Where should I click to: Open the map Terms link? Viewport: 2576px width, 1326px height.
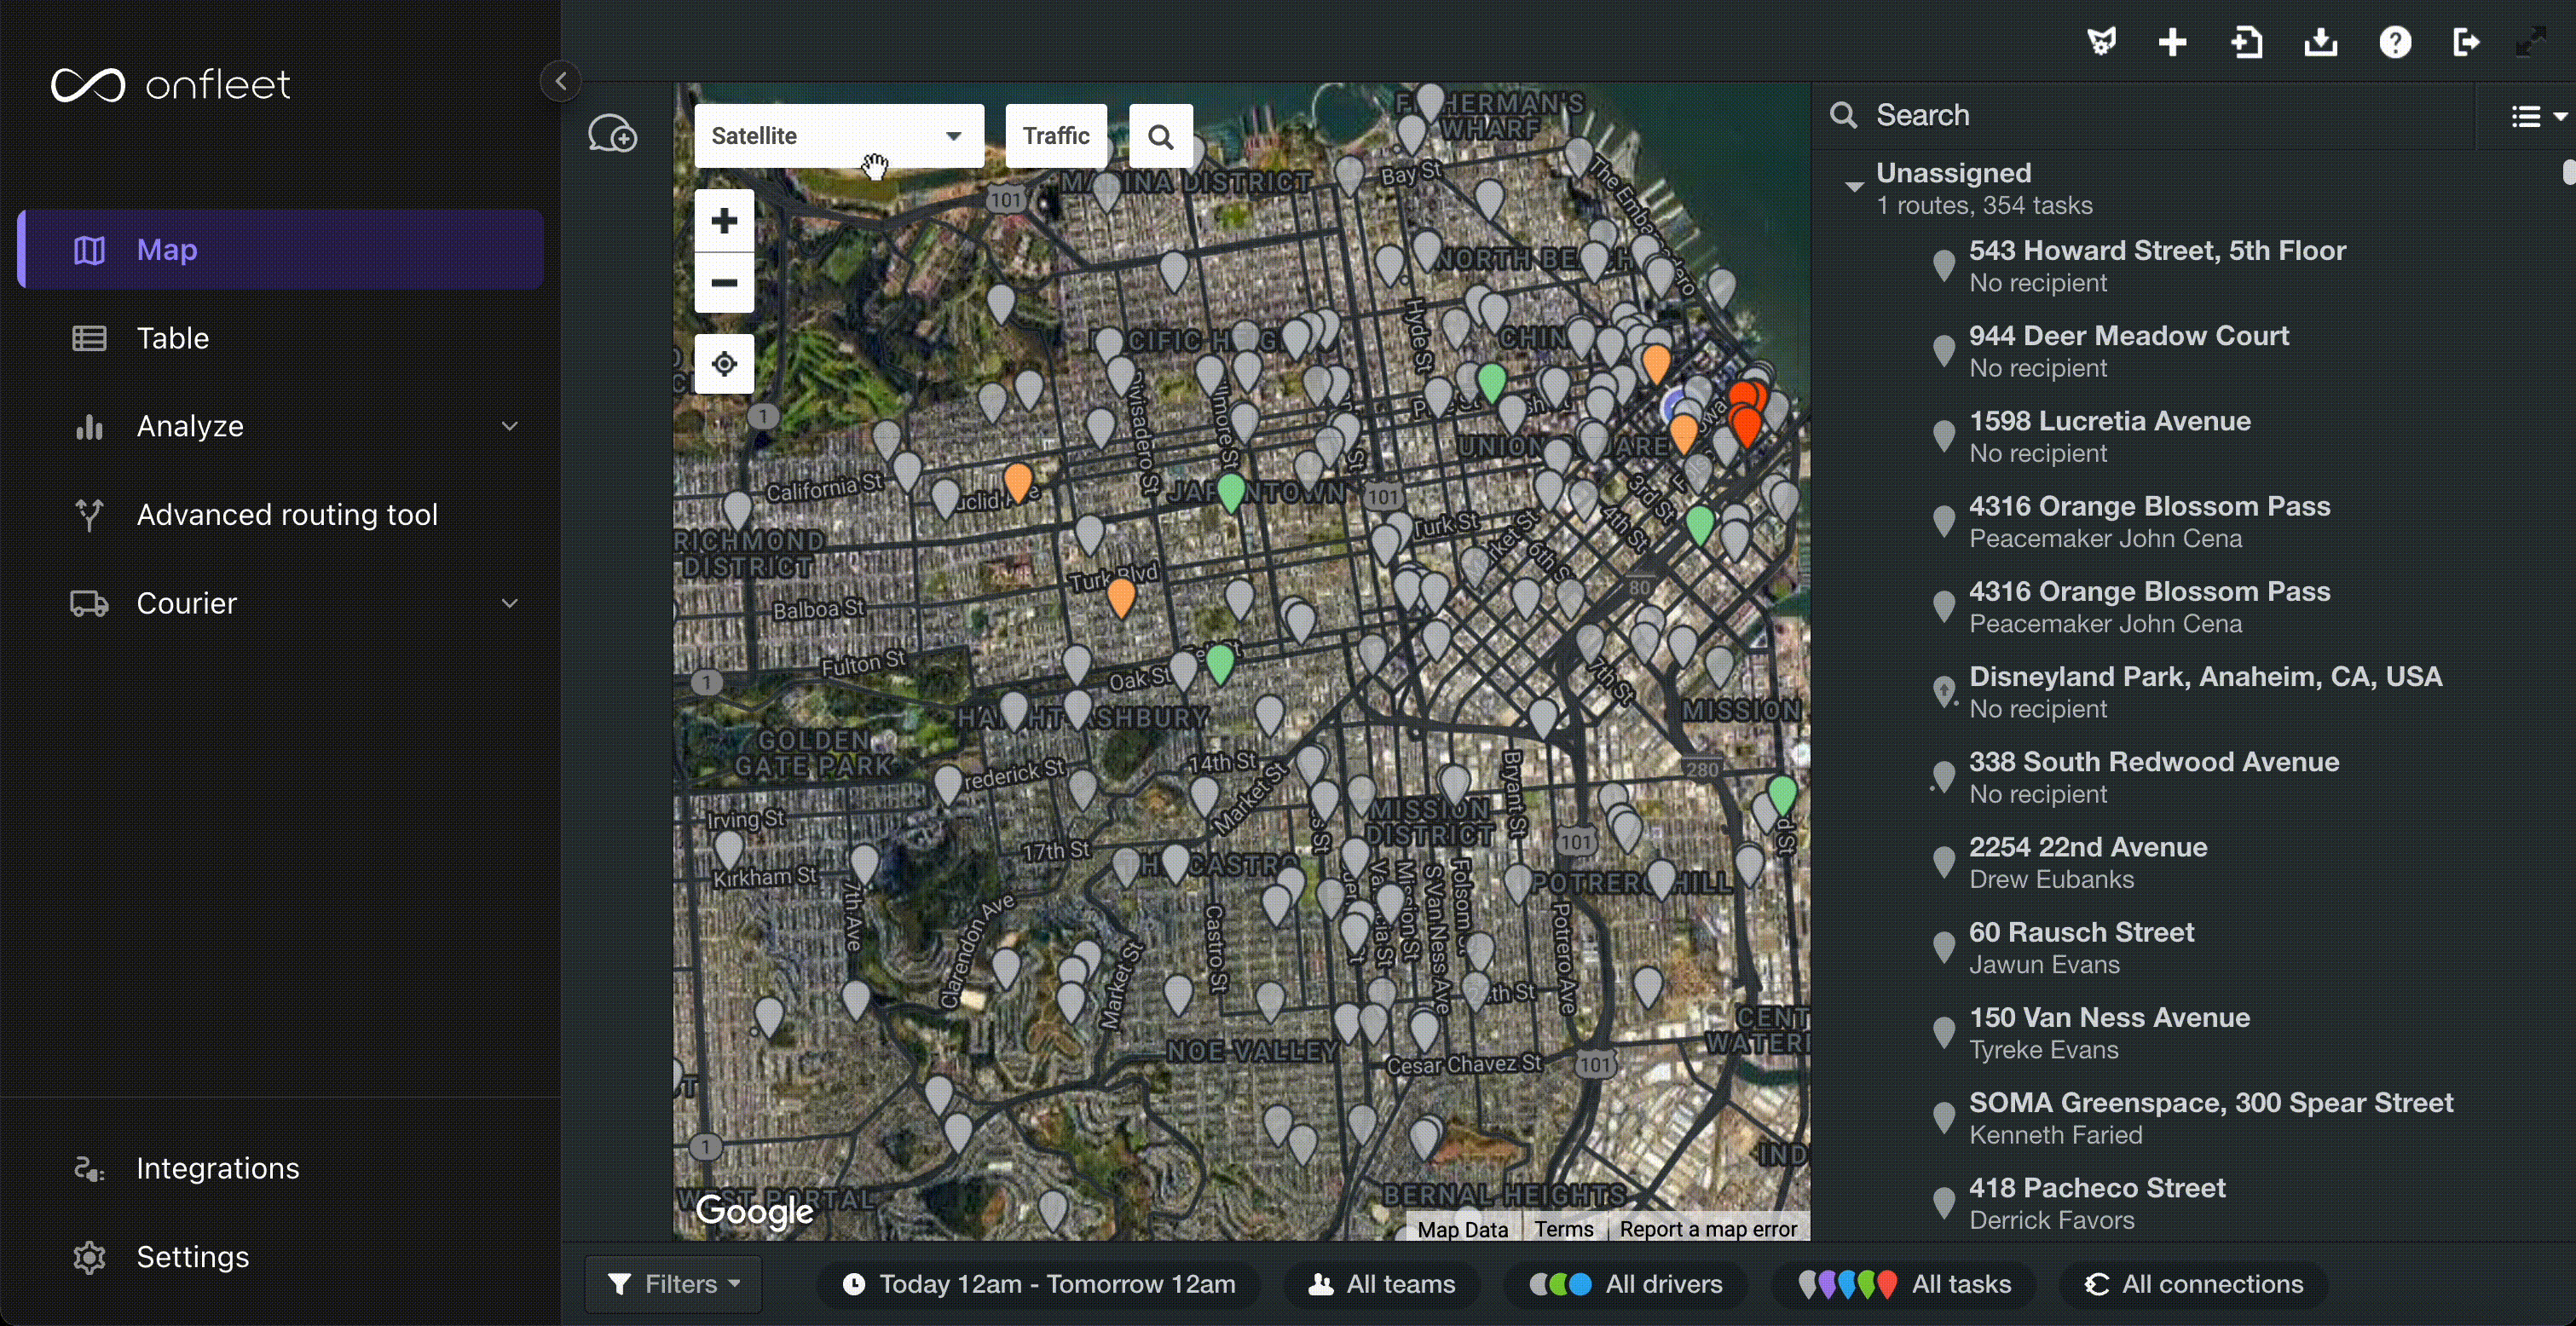(x=1564, y=1229)
